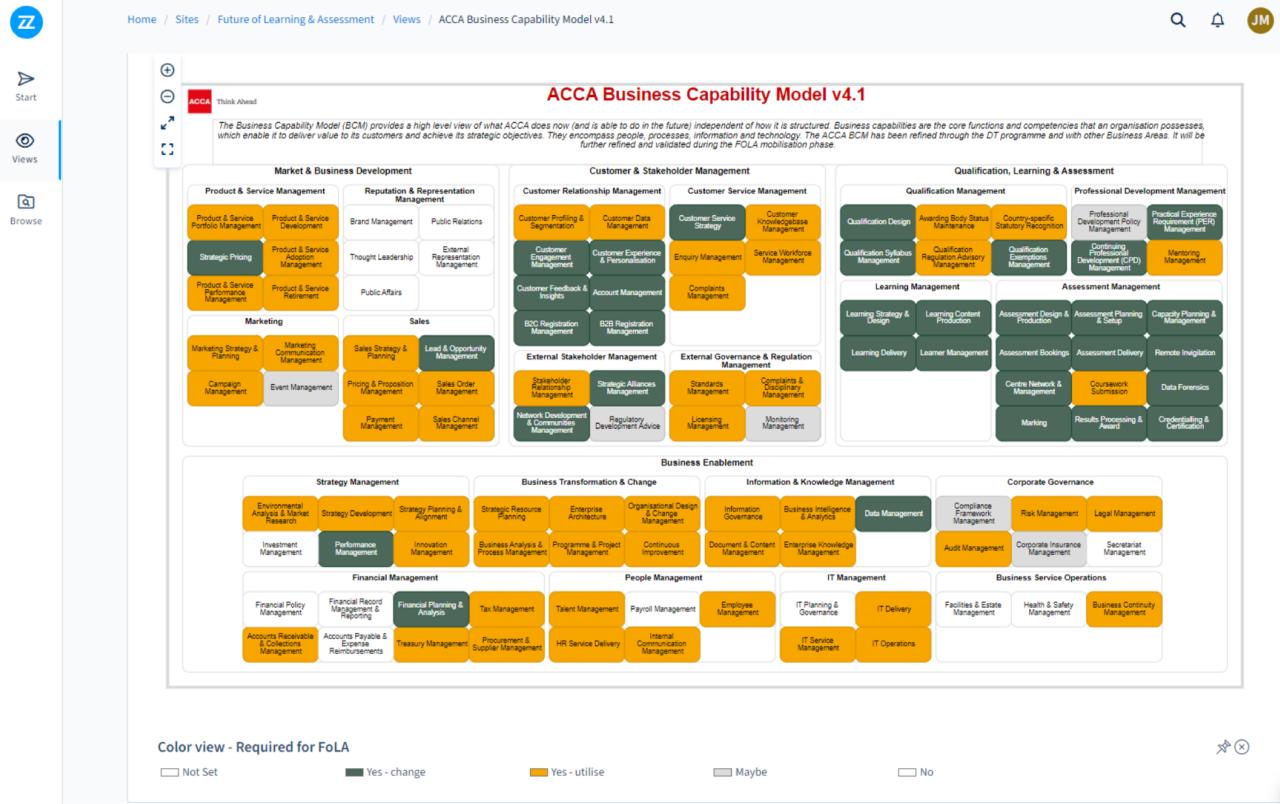Image resolution: width=1280 pixels, height=804 pixels.
Task: Open the notifications bell
Action: point(1217,20)
